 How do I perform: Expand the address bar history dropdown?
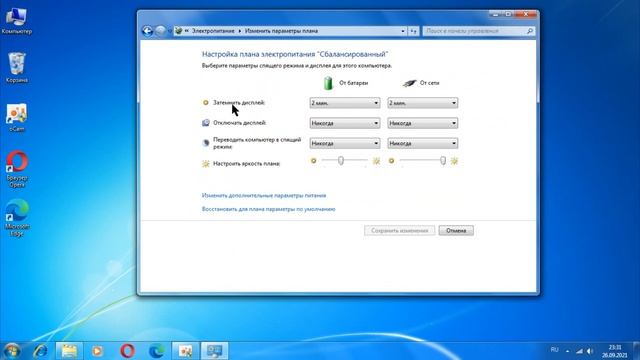(403, 31)
